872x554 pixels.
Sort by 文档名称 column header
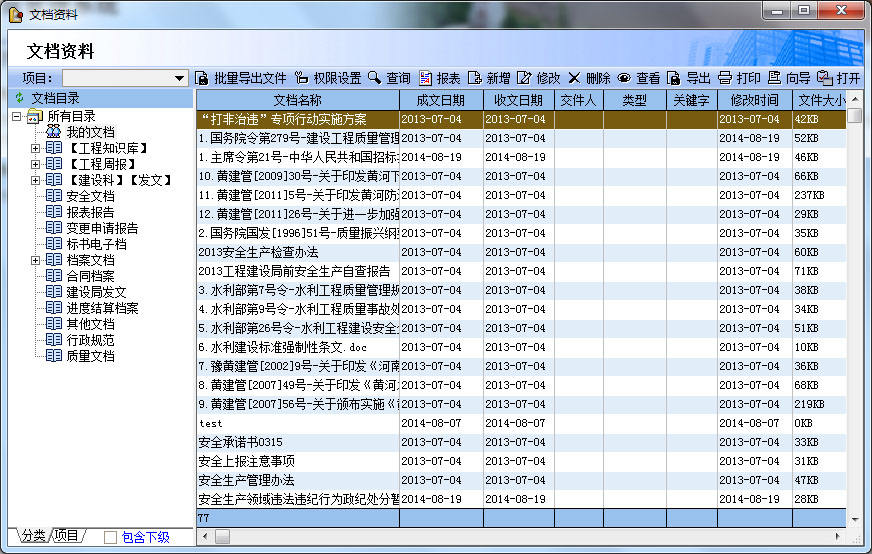(x=297, y=100)
